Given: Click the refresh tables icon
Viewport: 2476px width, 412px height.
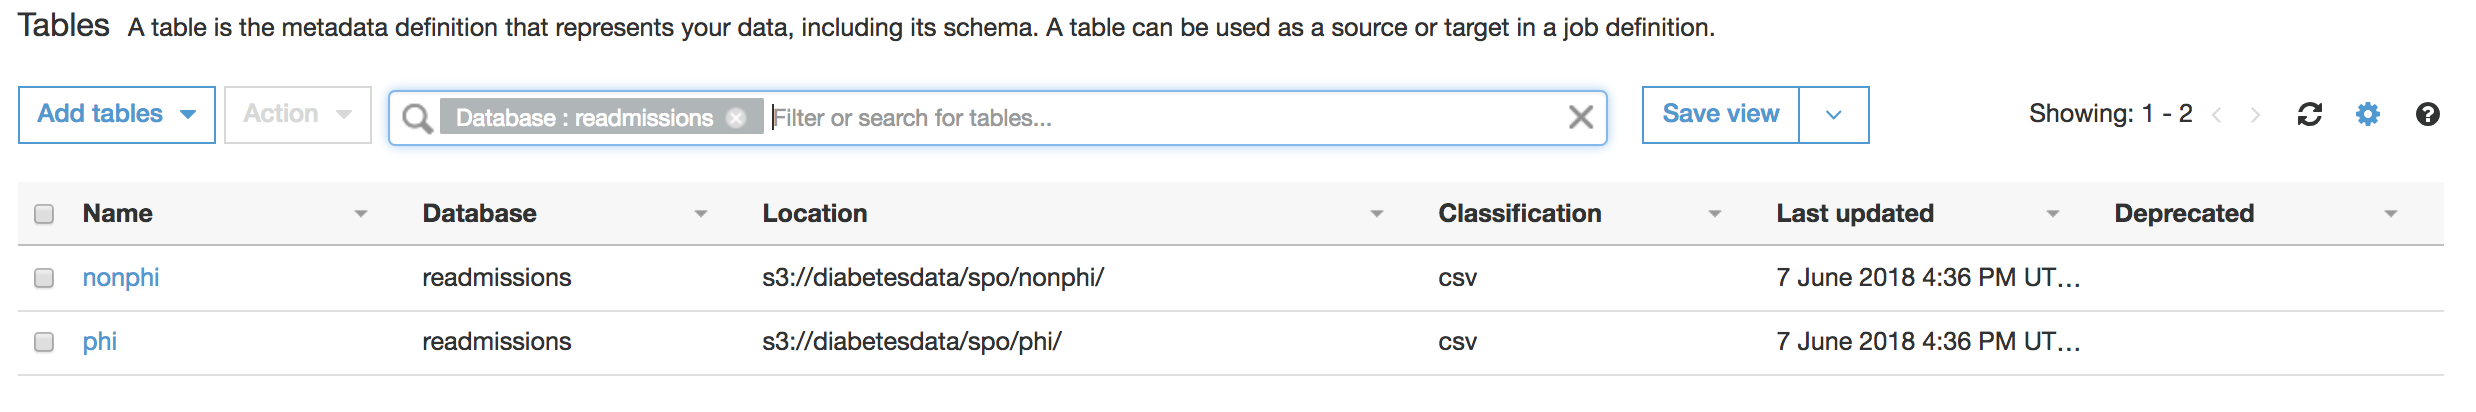Looking at the screenshot, I should [x=2309, y=115].
